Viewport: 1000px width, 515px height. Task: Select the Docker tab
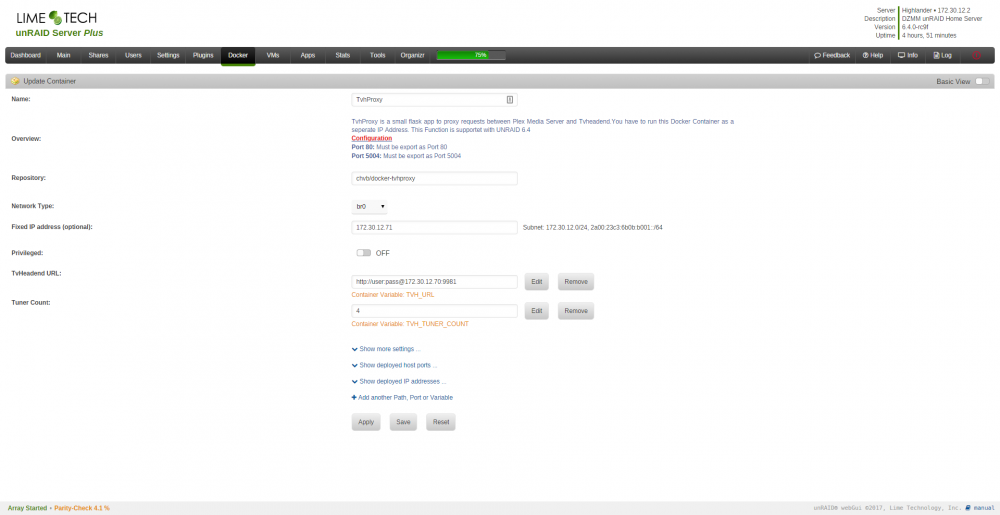pyautogui.click(x=238, y=55)
